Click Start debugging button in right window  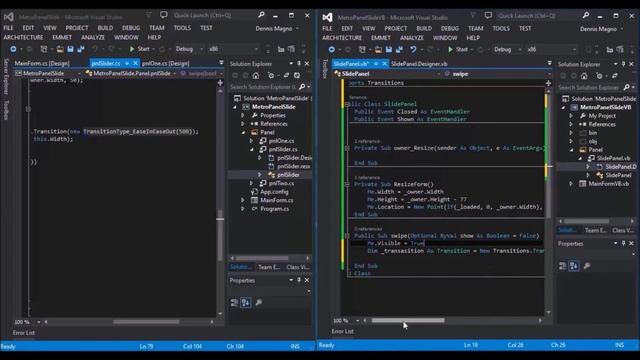(x=458, y=49)
